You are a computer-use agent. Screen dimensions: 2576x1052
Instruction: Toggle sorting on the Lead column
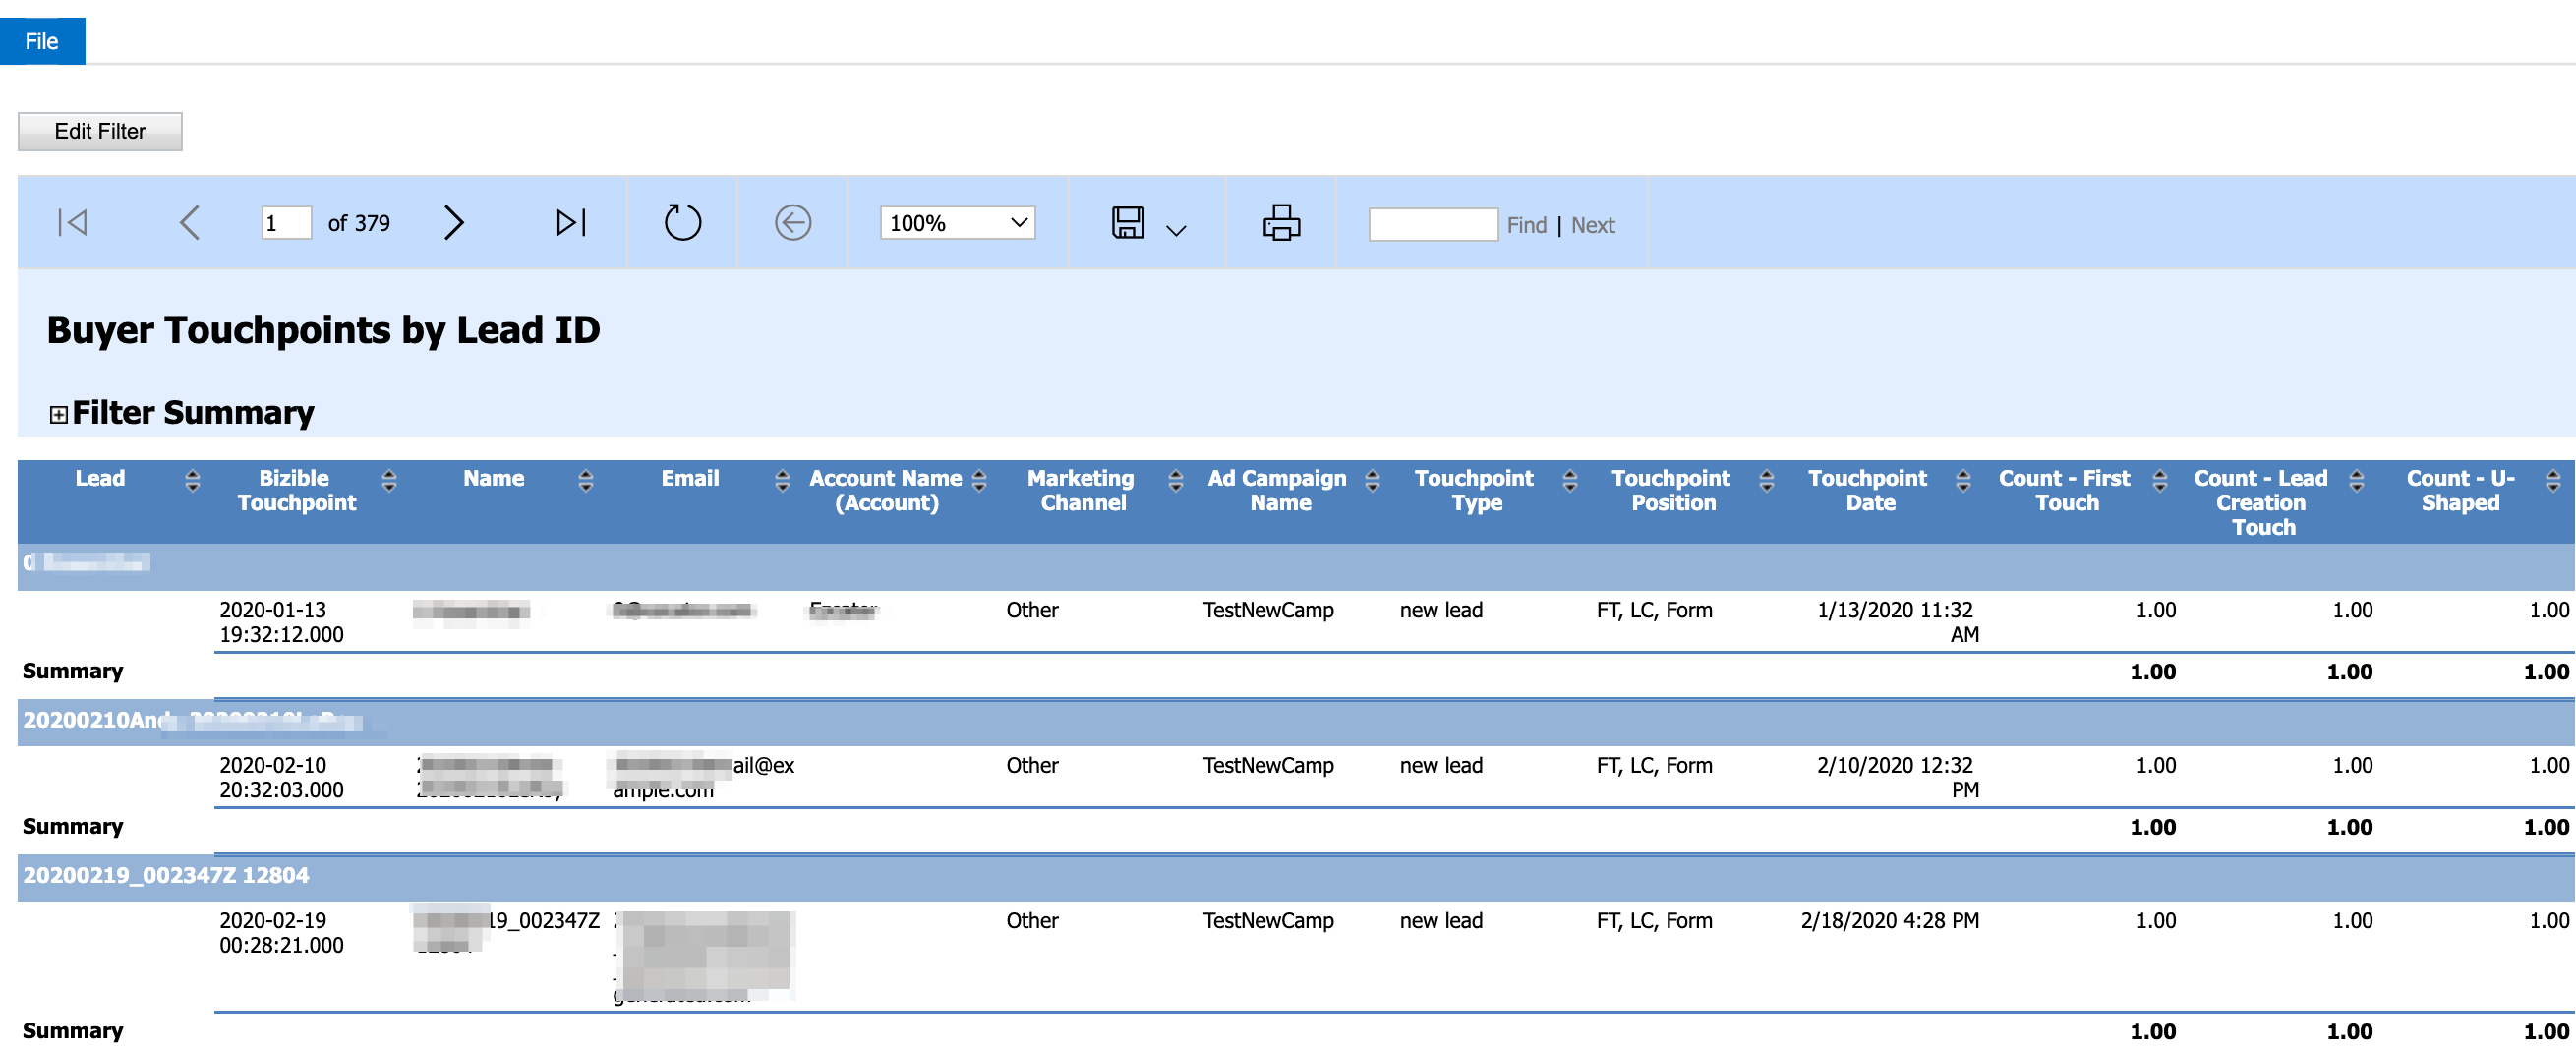tap(192, 481)
